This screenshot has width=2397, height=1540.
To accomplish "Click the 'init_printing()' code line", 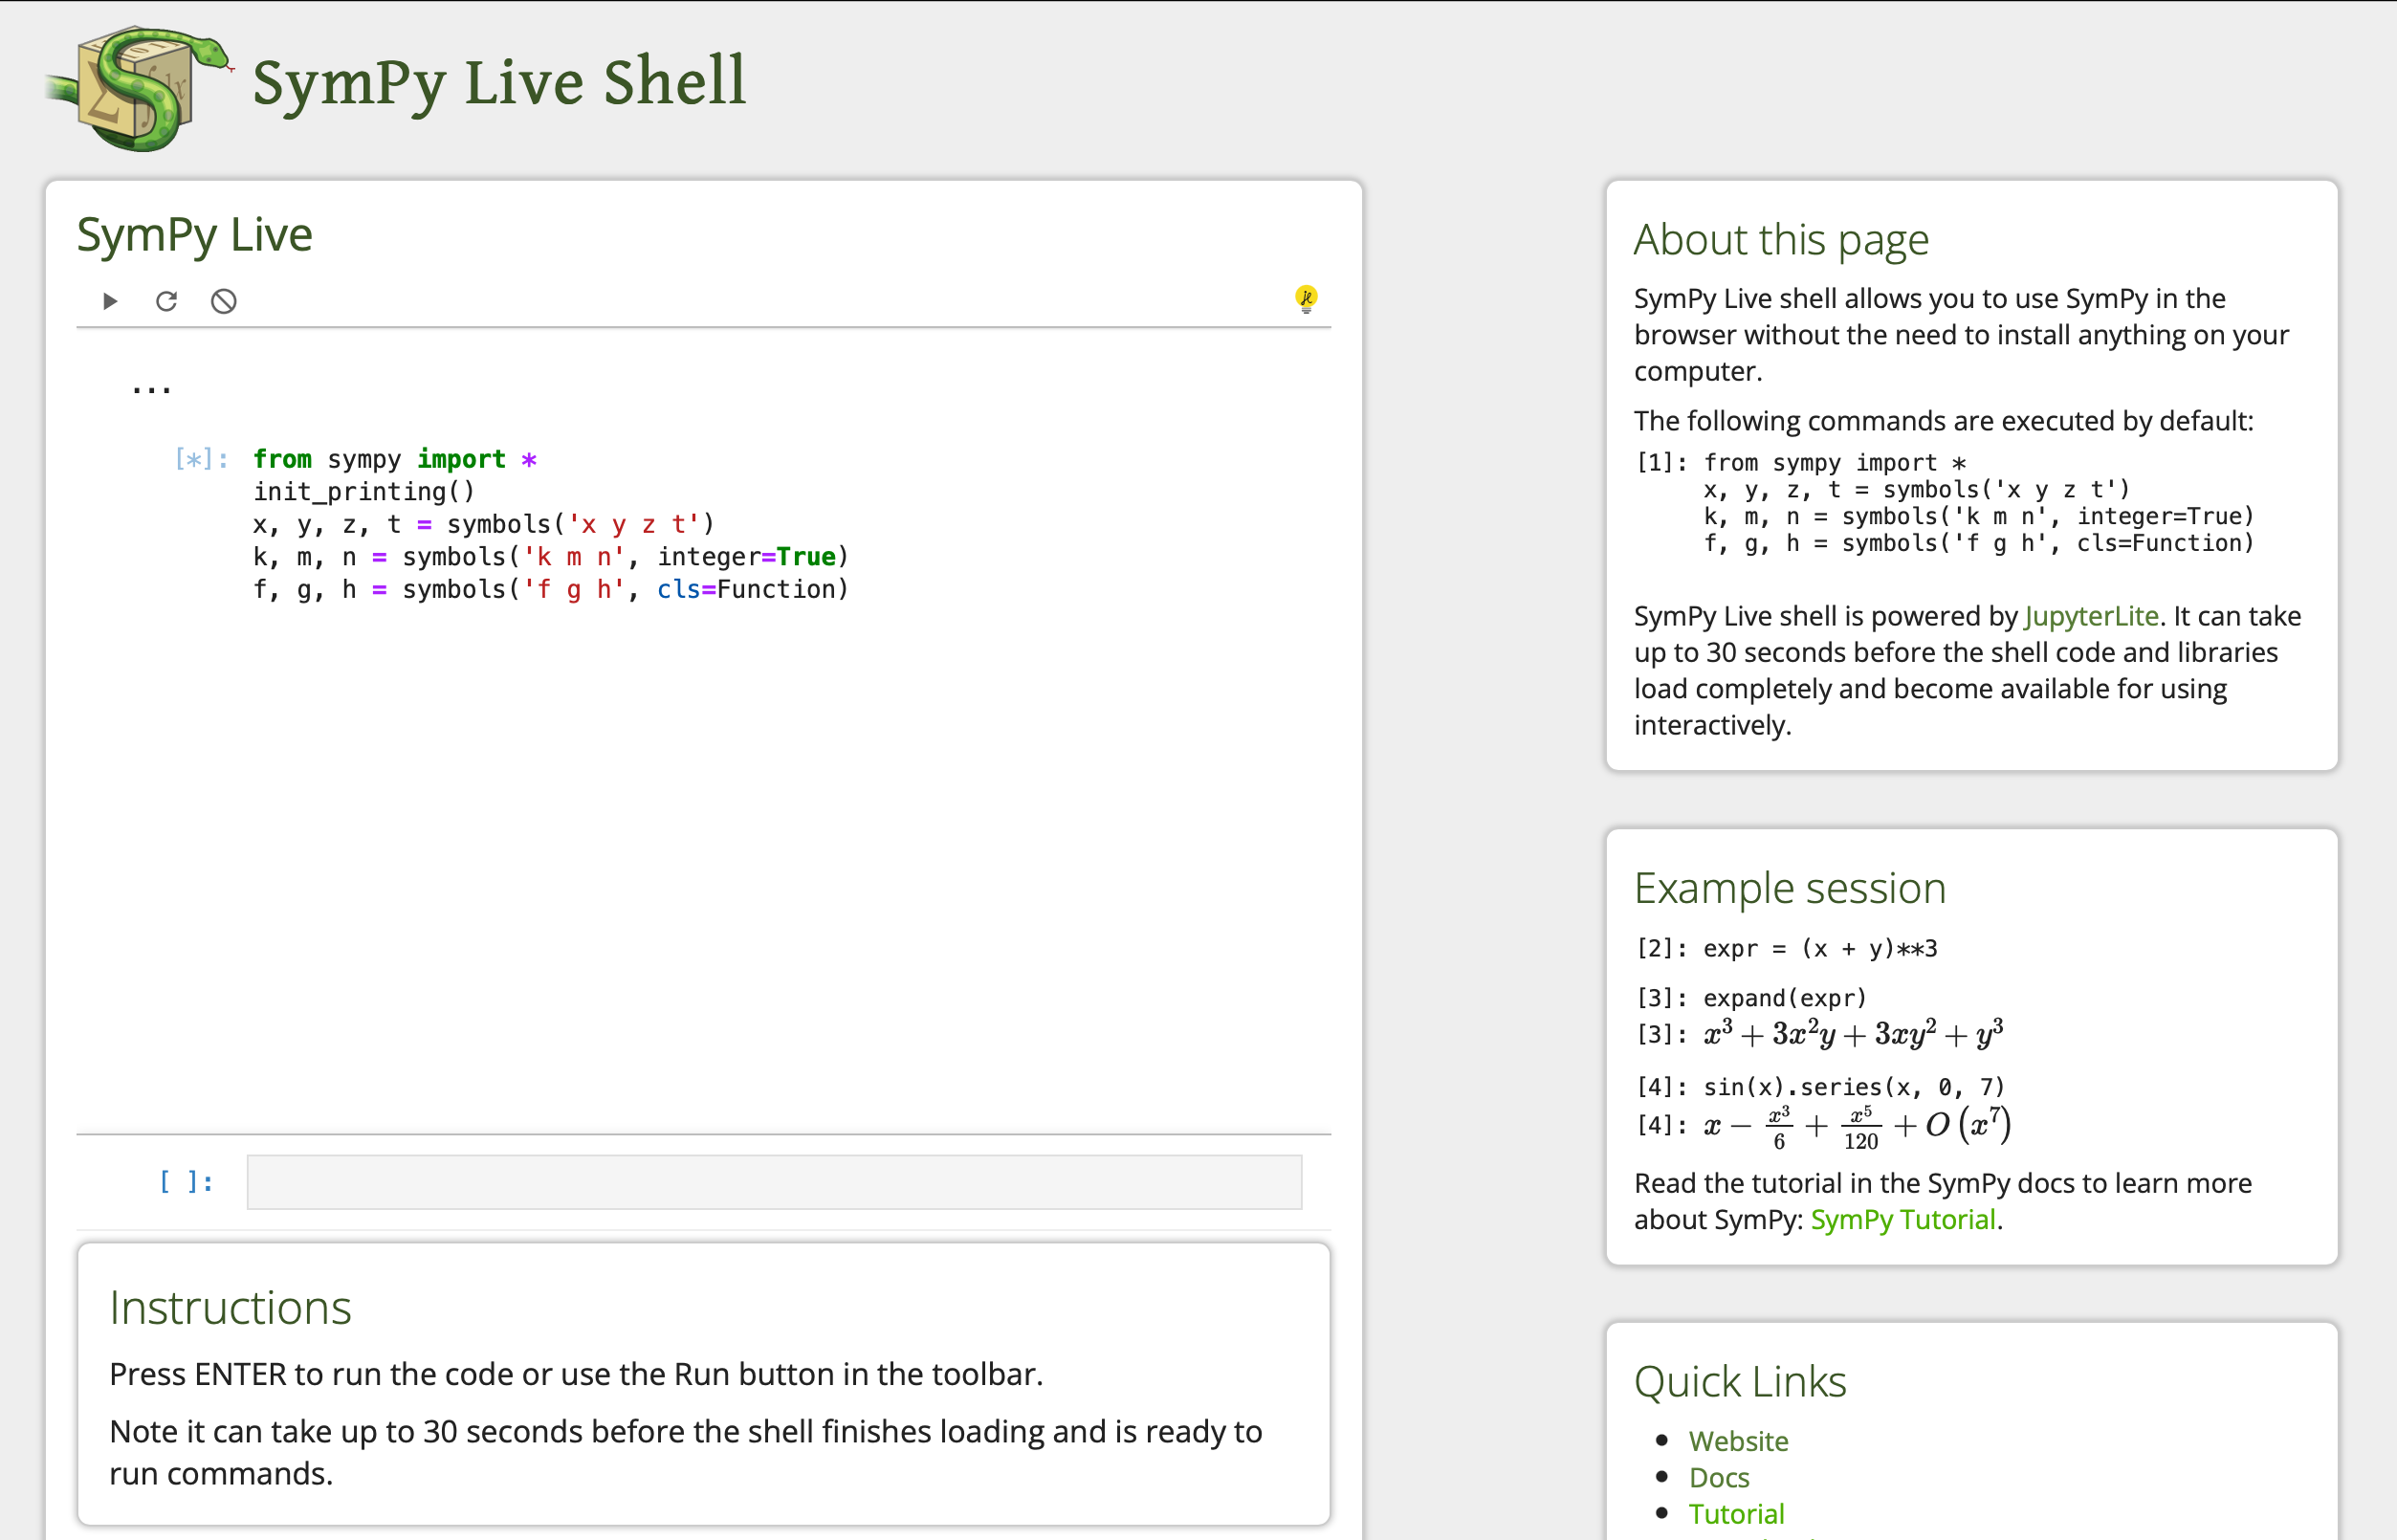I will (364, 492).
